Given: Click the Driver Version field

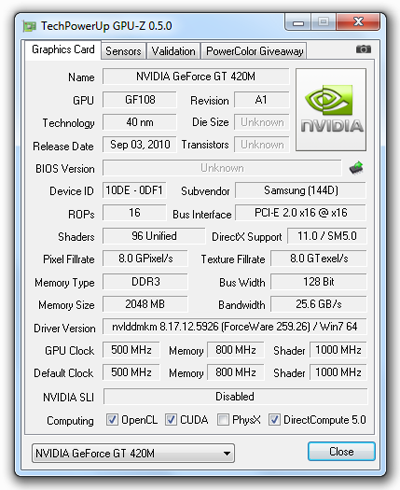Looking at the screenshot, I should click(x=234, y=327).
